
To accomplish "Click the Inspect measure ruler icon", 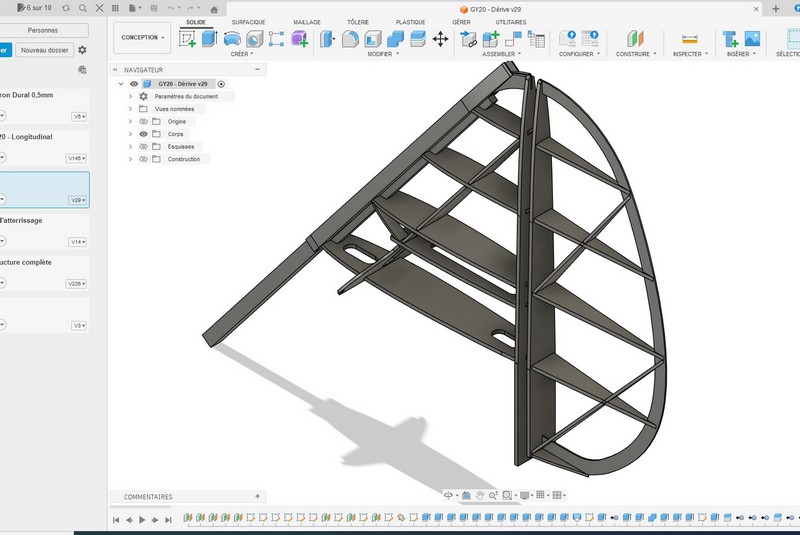I will click(689, 39).
